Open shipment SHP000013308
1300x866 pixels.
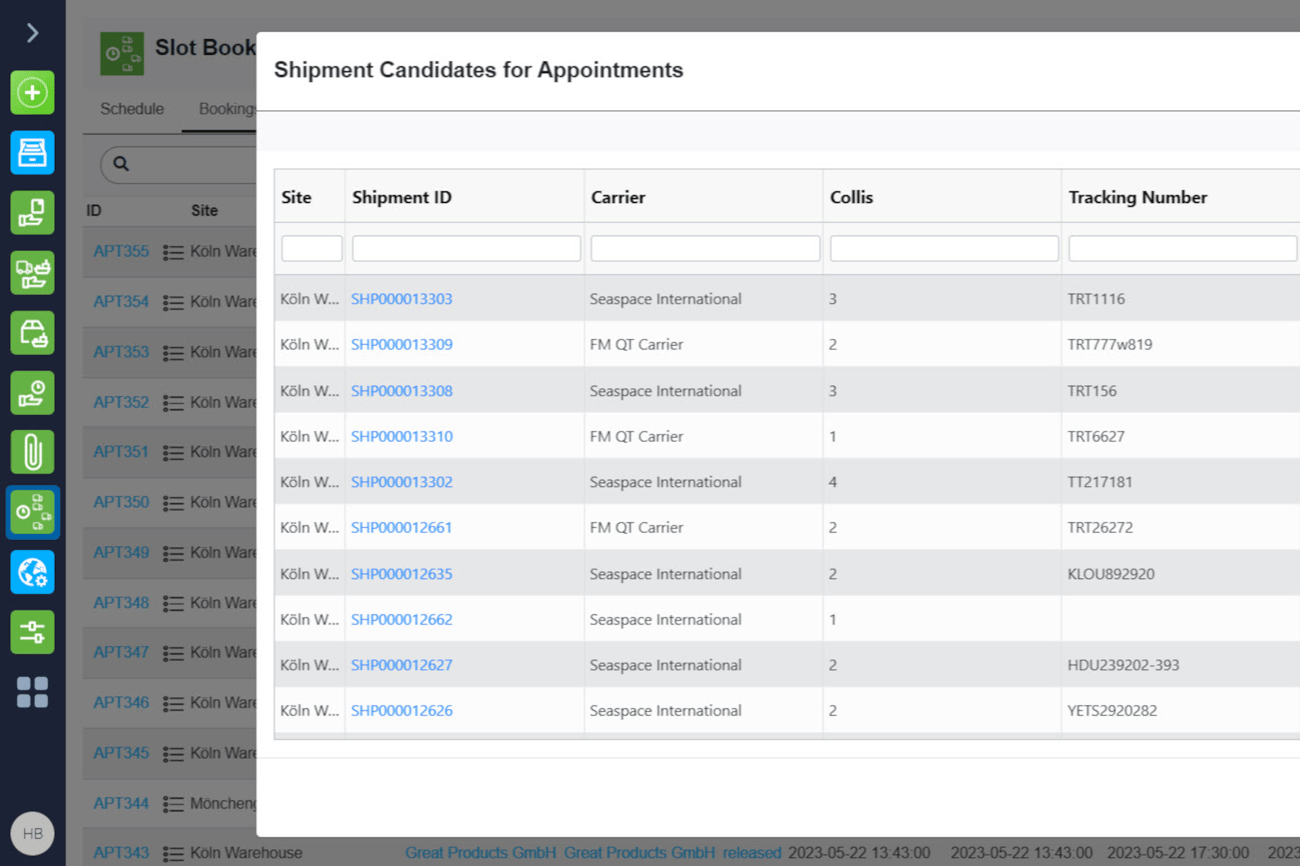(x=401, y=391)
